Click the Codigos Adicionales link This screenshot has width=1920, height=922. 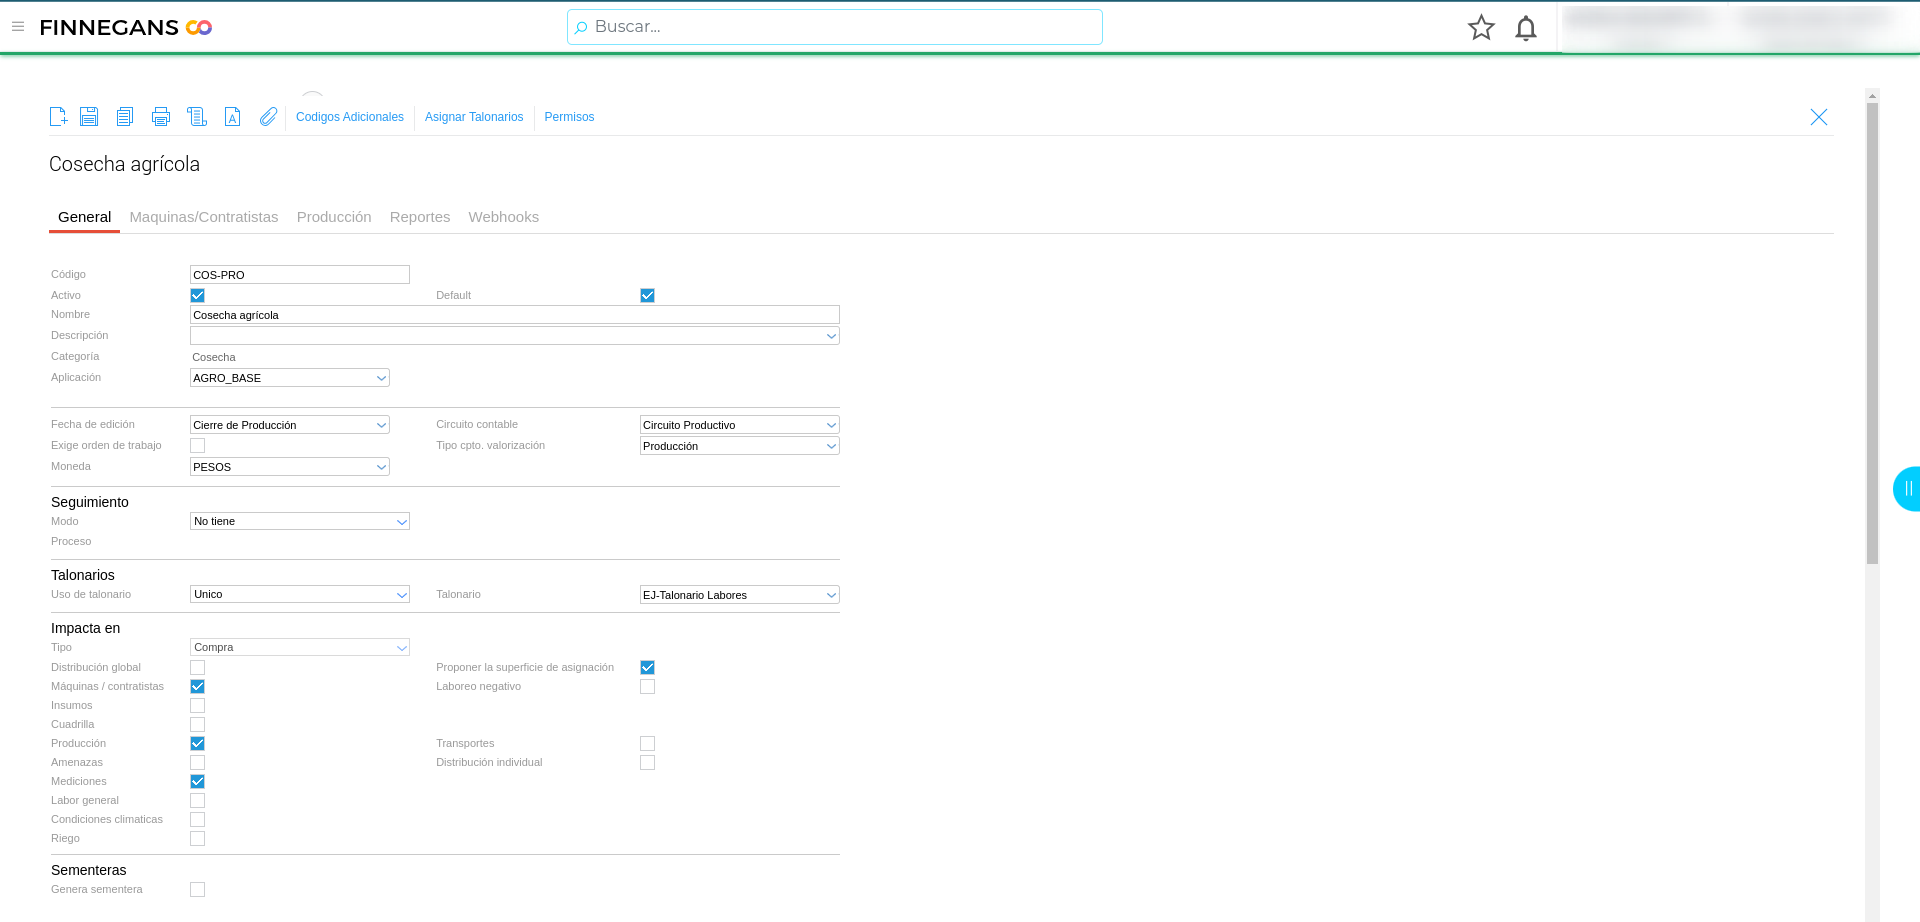[350, 117]
